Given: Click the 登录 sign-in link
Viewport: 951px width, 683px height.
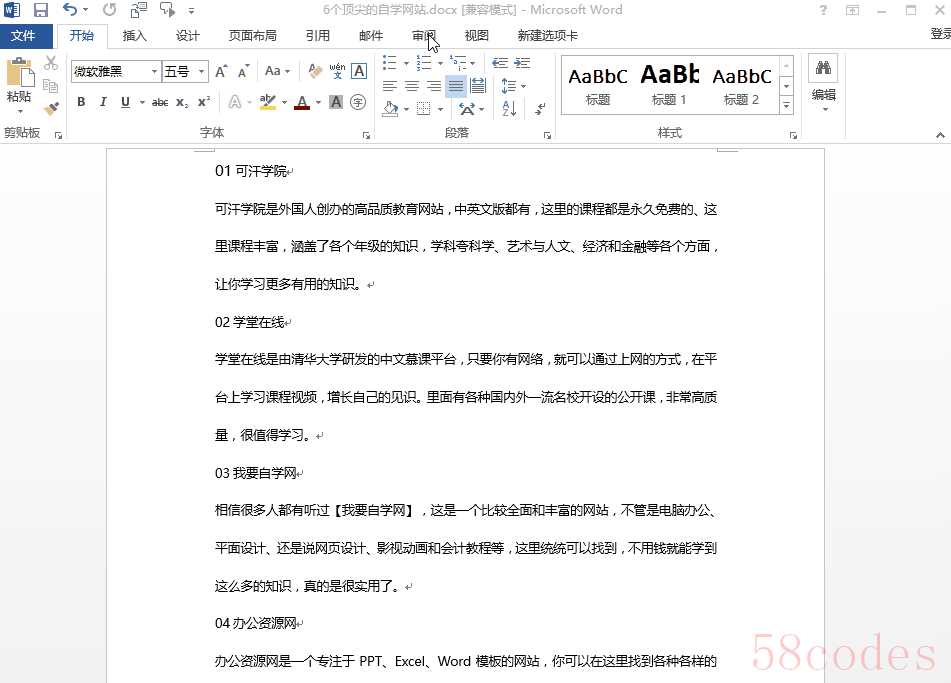Looking at the screenshot, I should point(941,34).
